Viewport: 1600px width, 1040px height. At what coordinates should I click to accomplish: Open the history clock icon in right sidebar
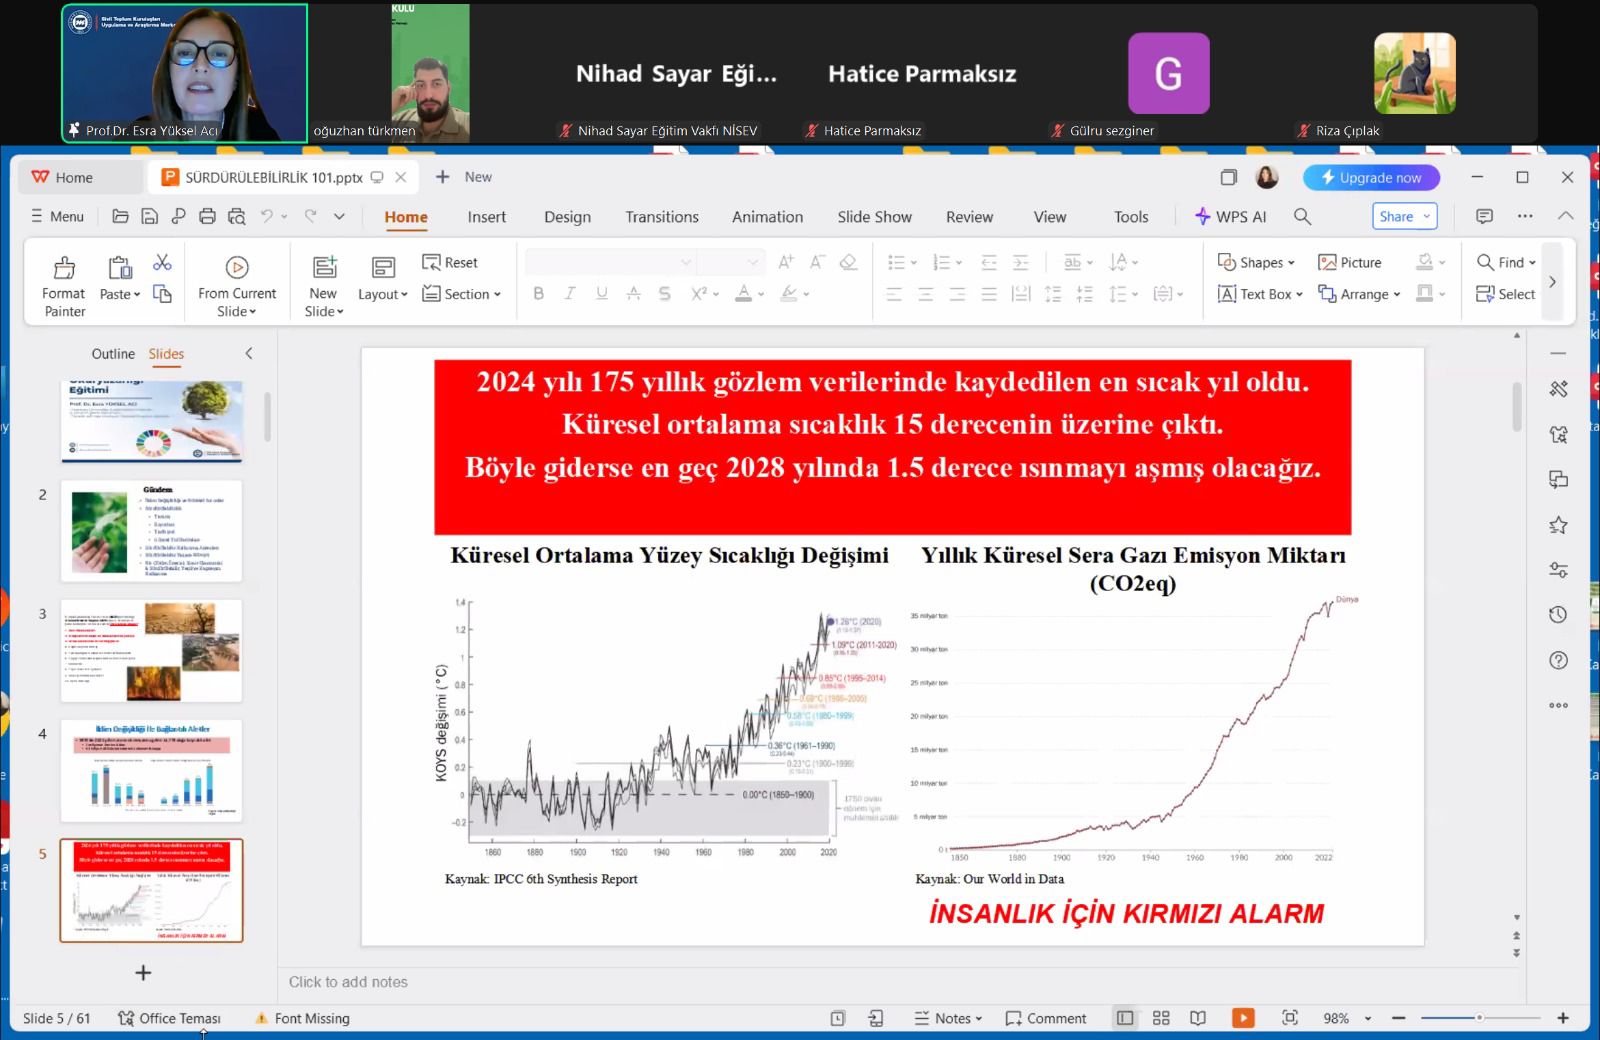(1558, 615)
